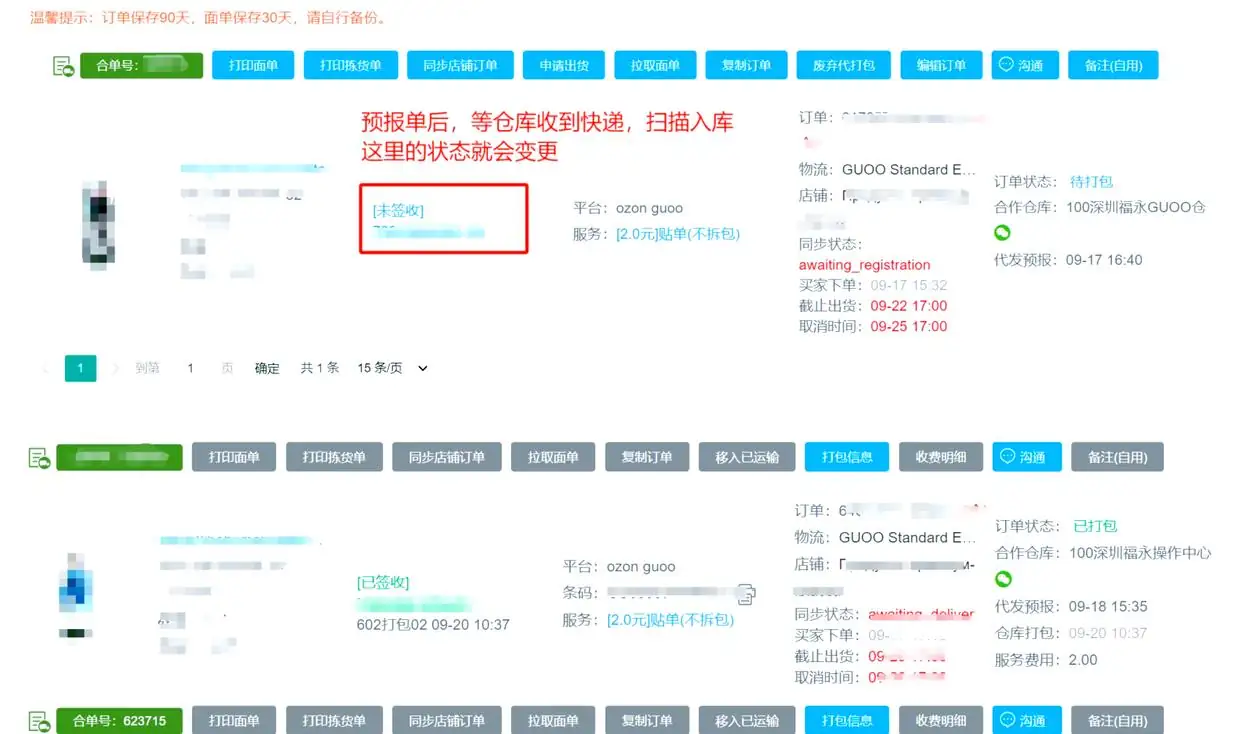
Task: Collapse pagination previous-page chevron
Action: point(44,368)
